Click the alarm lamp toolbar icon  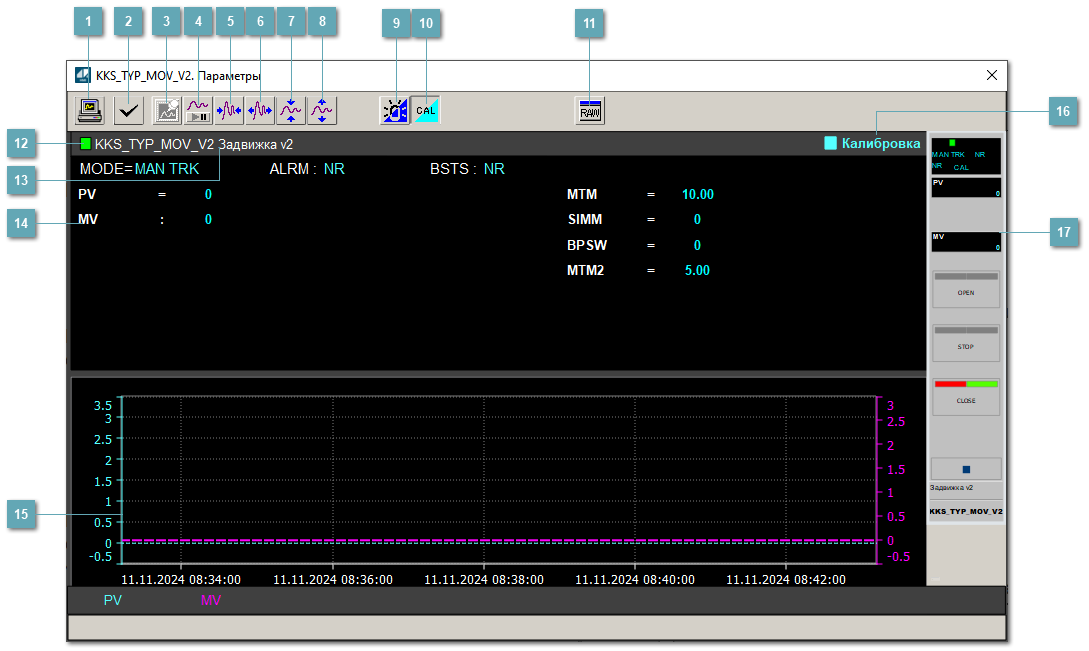395,110
